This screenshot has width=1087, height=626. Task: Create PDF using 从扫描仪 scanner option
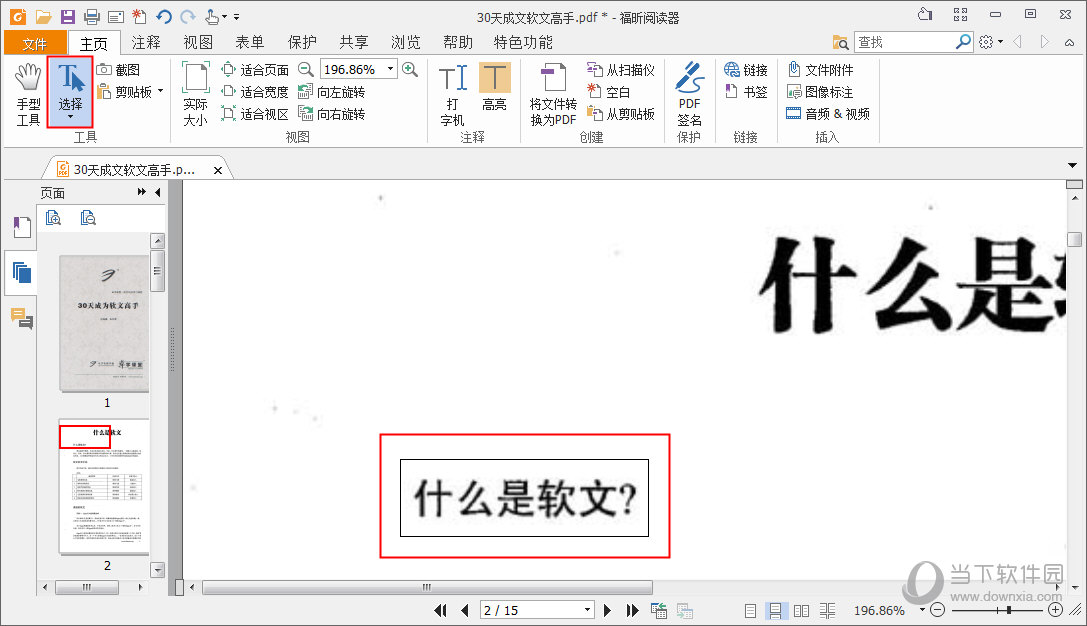click(627, 70)
